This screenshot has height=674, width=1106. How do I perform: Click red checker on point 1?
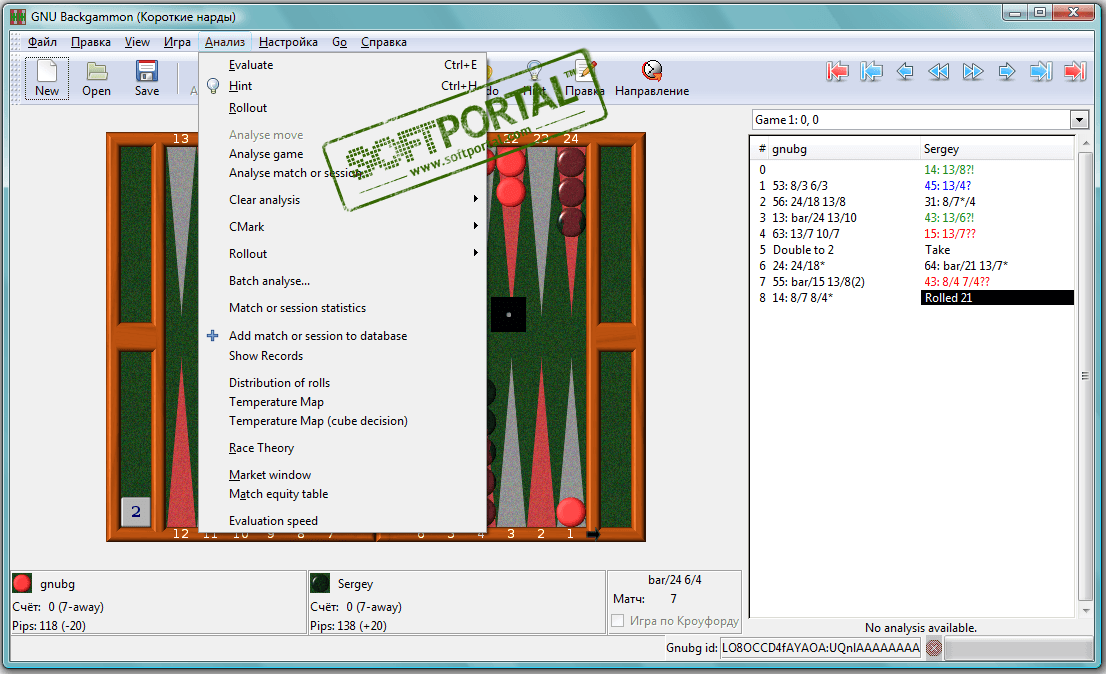pos(571,512)
